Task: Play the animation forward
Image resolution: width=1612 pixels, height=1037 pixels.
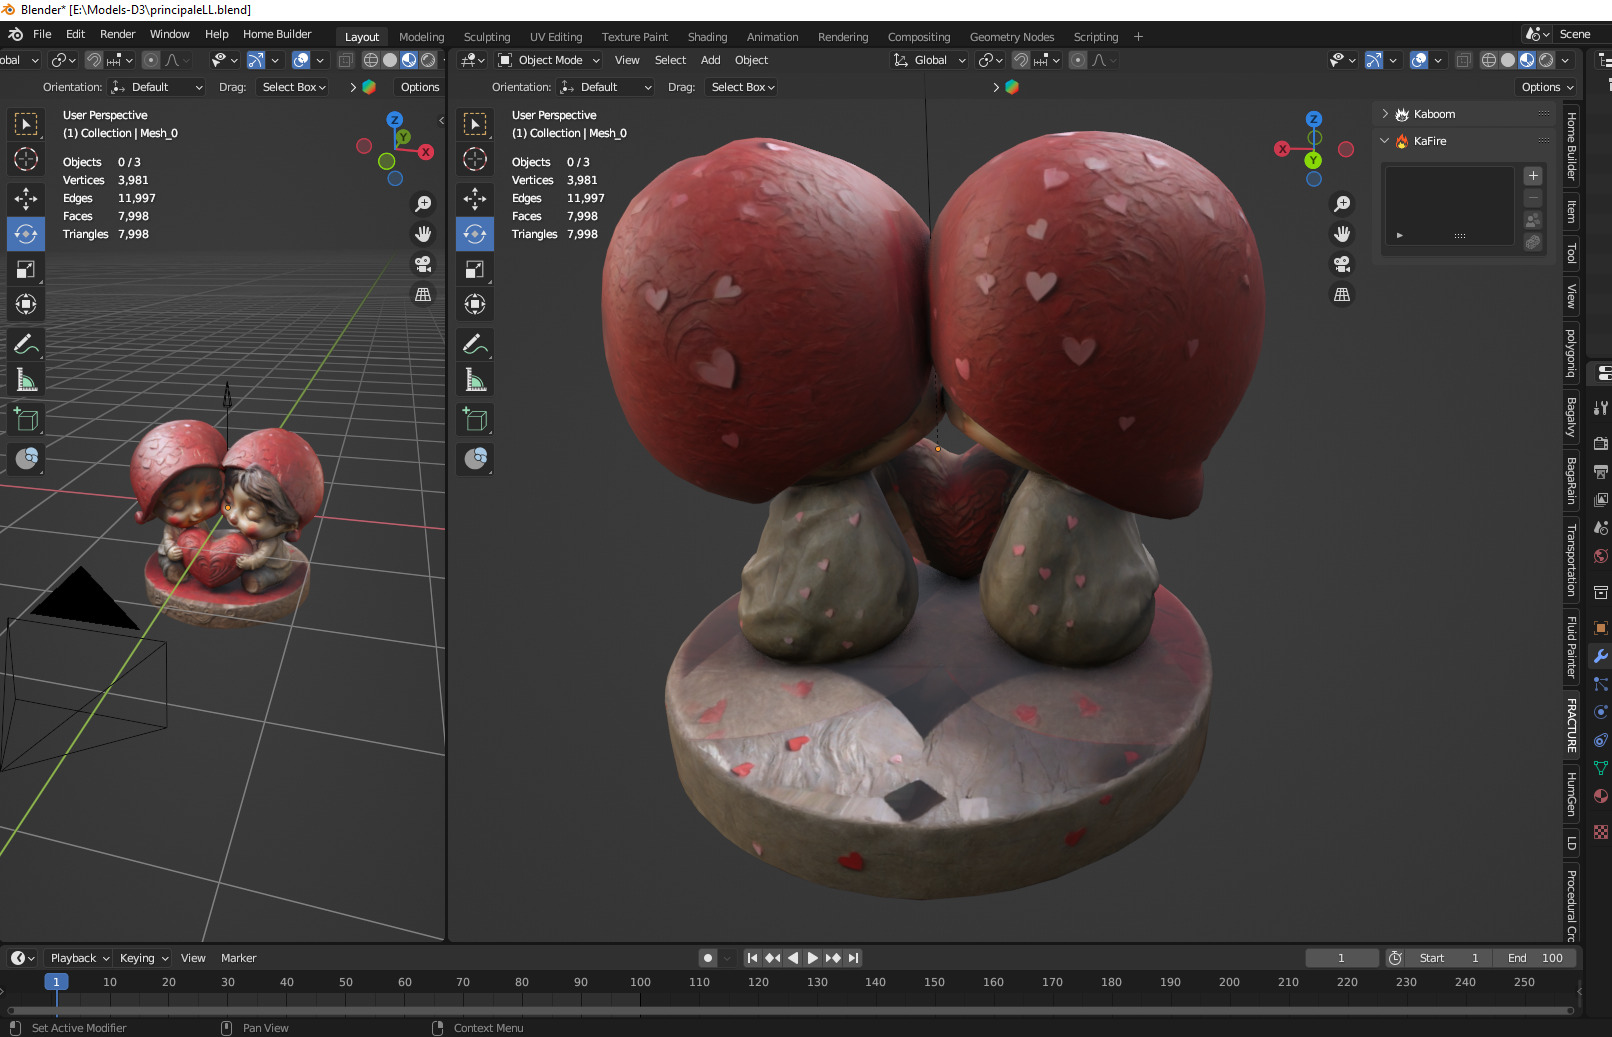Action: point(812,958)
